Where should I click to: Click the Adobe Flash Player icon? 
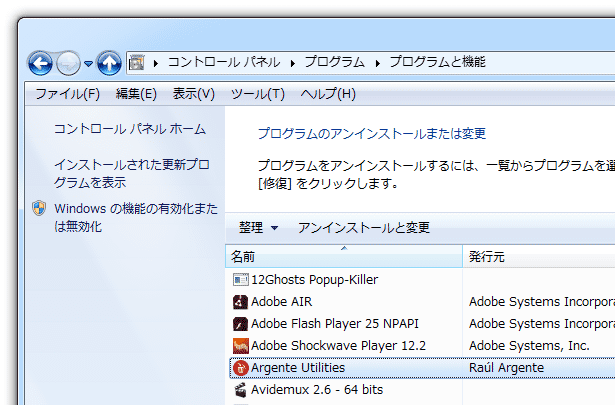(x=240, y=324)
